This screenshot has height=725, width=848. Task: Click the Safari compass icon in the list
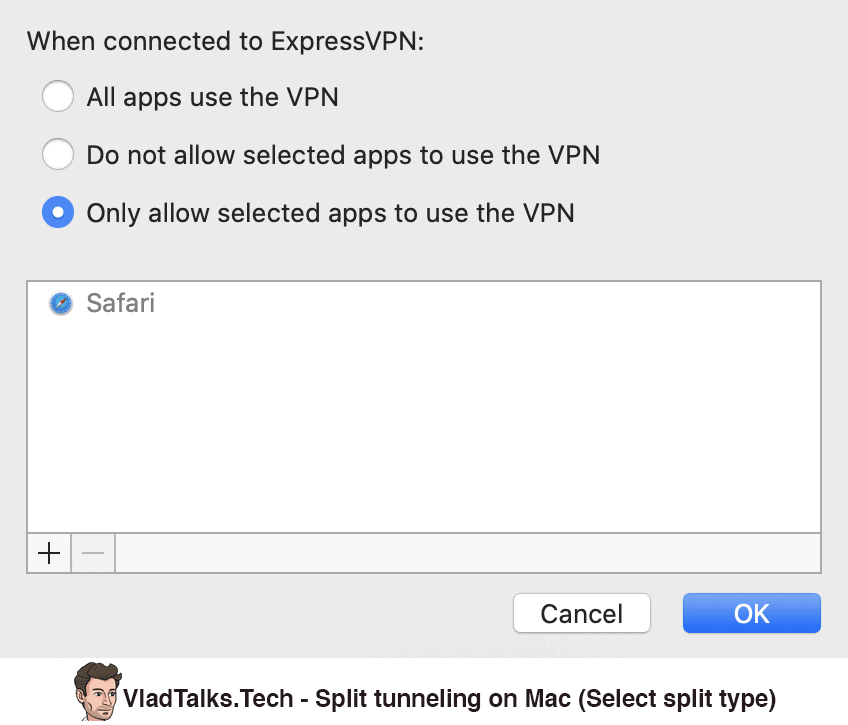(x=61, y=303)
